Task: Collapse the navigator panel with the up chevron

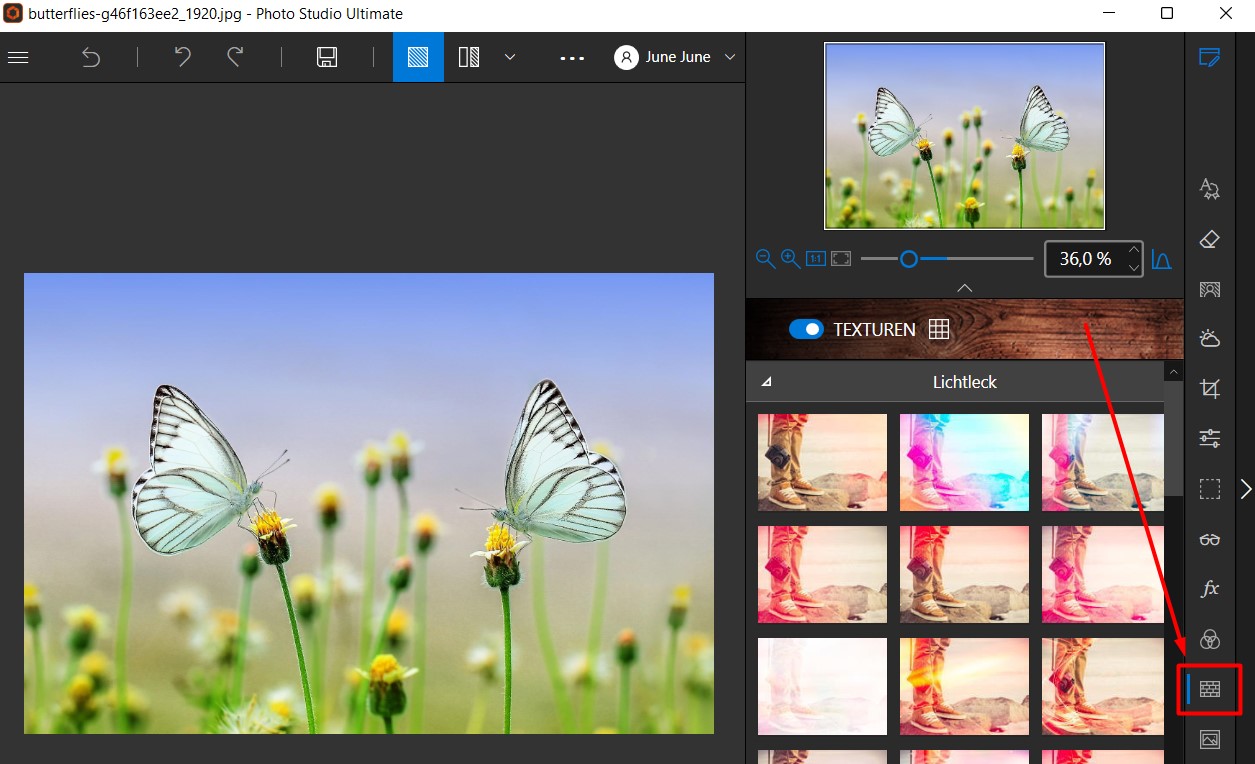Action: point(964,288)
